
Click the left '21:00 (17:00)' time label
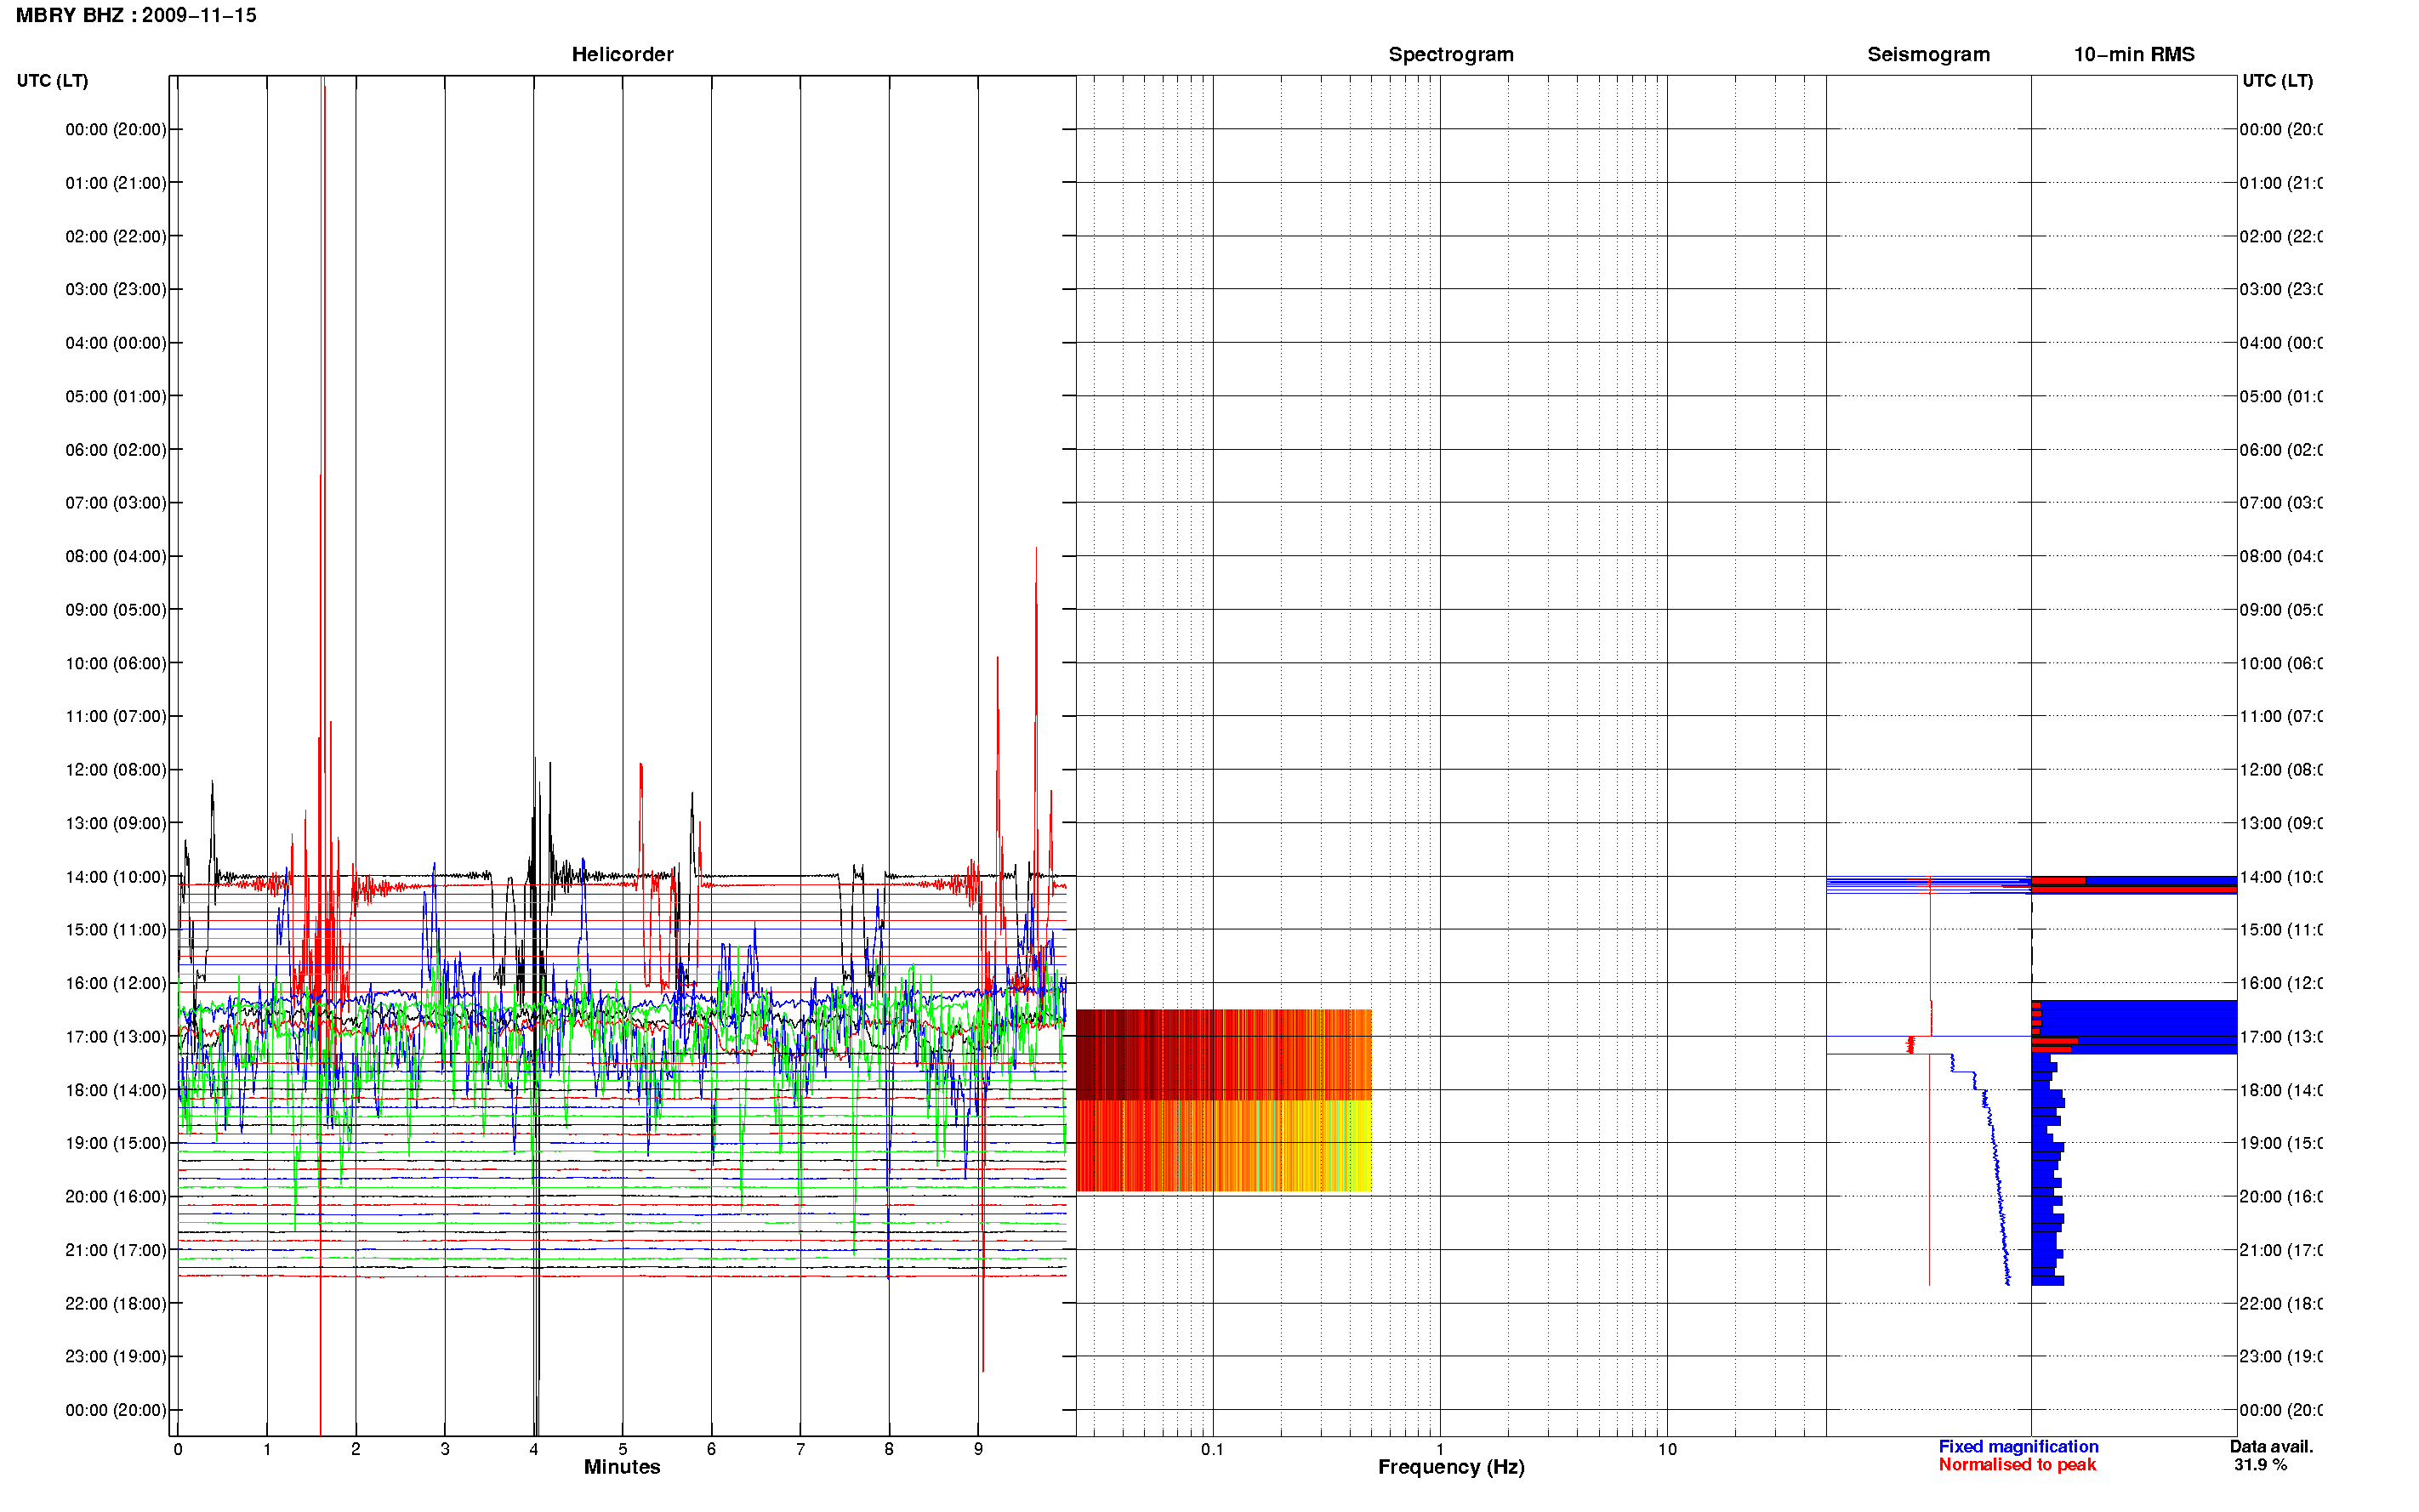point(116,1250)
